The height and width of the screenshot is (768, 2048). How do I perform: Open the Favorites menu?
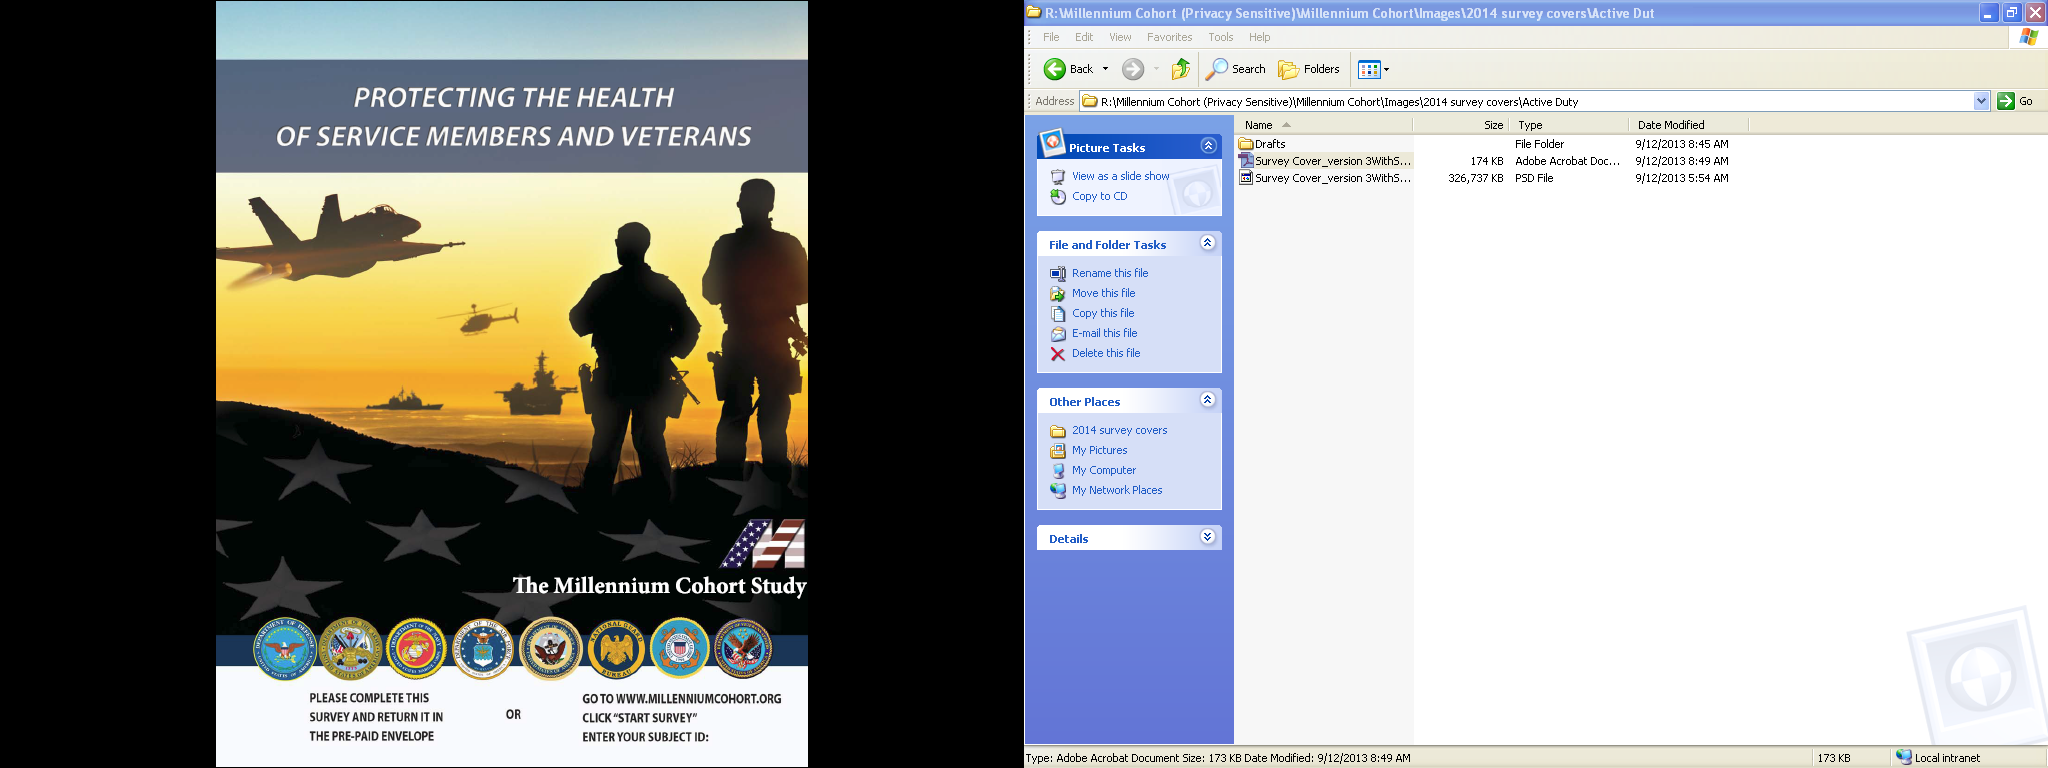pyautogui.click(x=1169, y=37)
